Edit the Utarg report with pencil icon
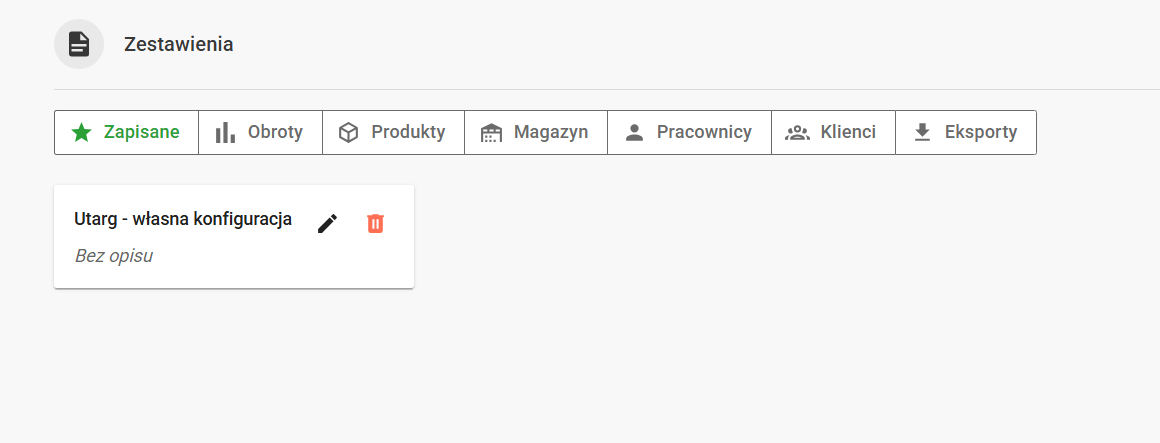Screen dimensions: 1160x443 tap(327, 223)
